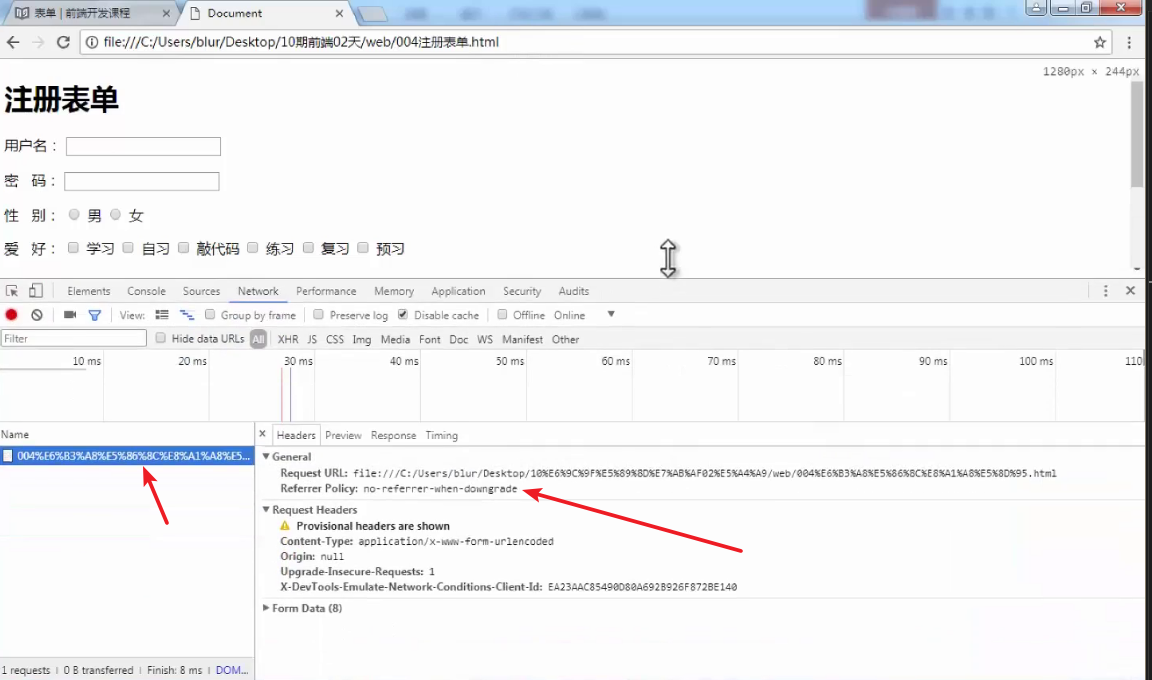Open the Security panel
This screenshot has height=680, width=1152.
(522, 291)
